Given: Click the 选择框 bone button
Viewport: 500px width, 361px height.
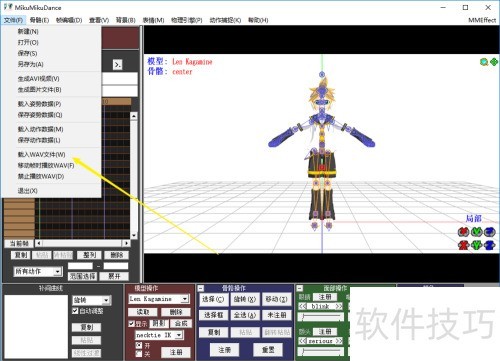Looking at the screenshot, I should point(213,315).
